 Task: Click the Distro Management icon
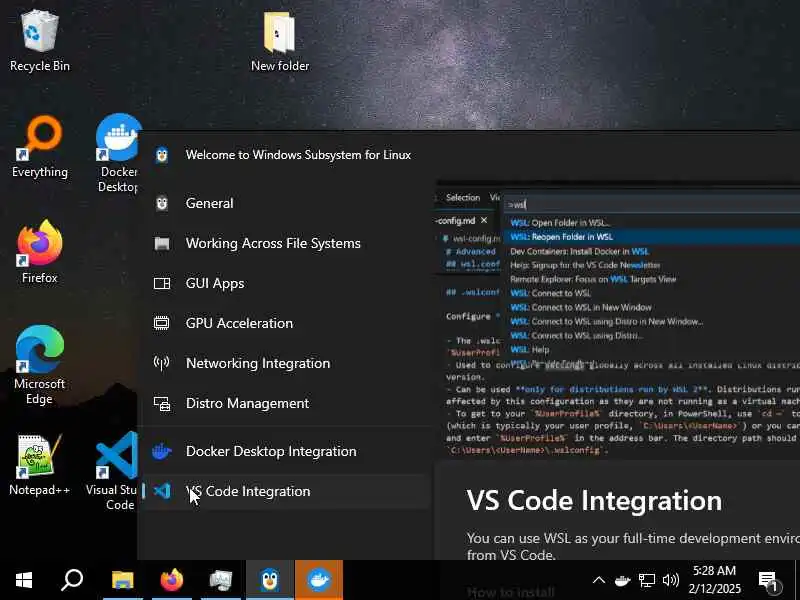coord(162,404)
